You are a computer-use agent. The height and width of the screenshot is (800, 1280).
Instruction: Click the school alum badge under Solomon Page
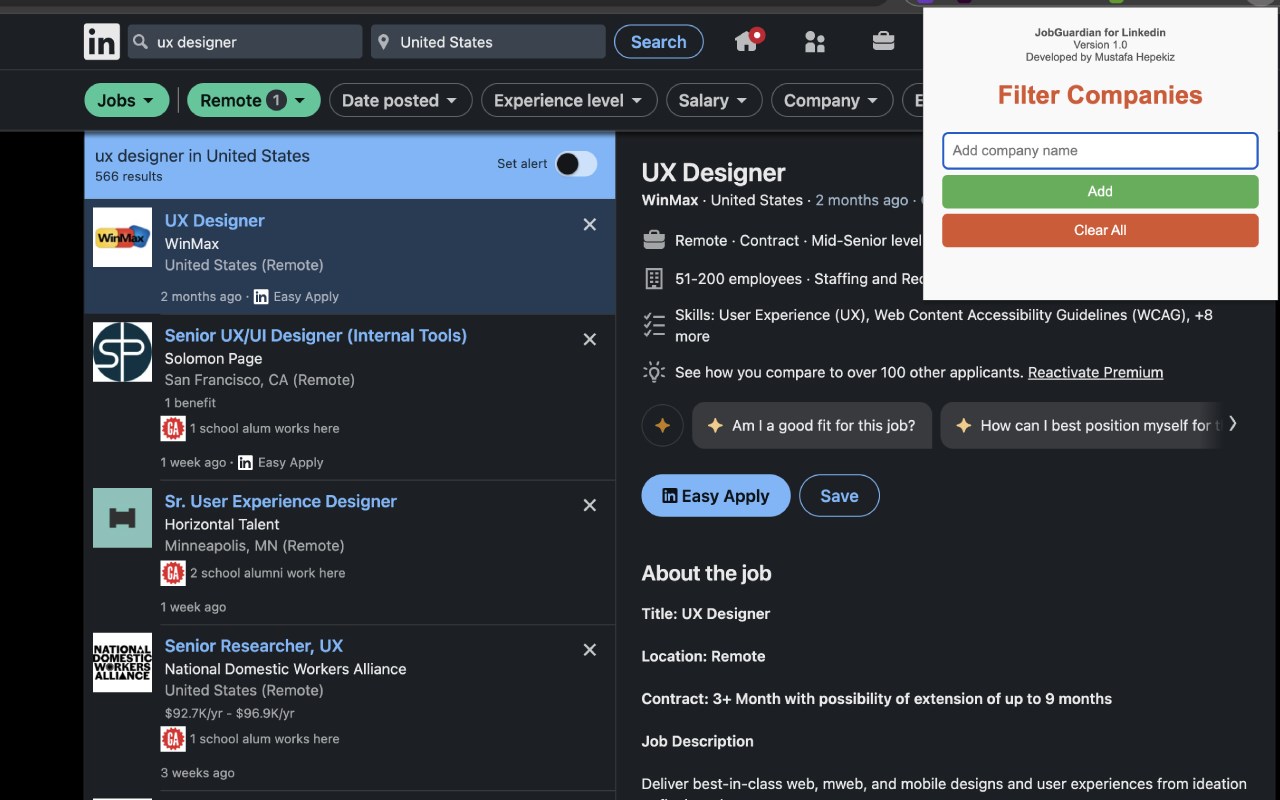point(173,428)
